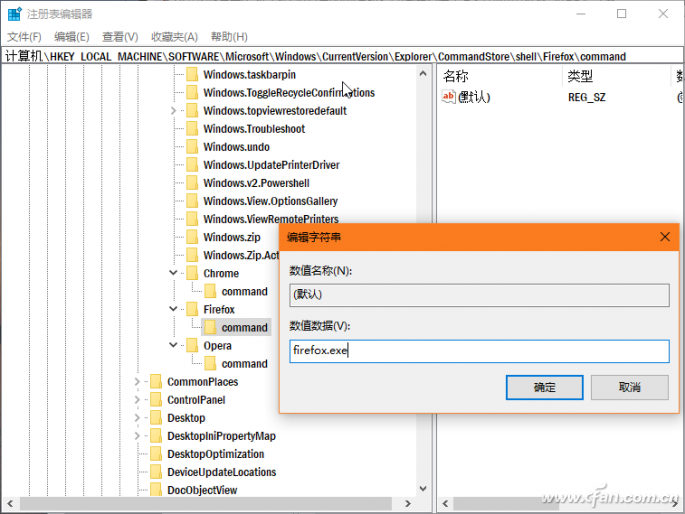Select the Windows.zip folder icon
The width and height of the screenshot is (685, 514).
(x=192, y=237)
